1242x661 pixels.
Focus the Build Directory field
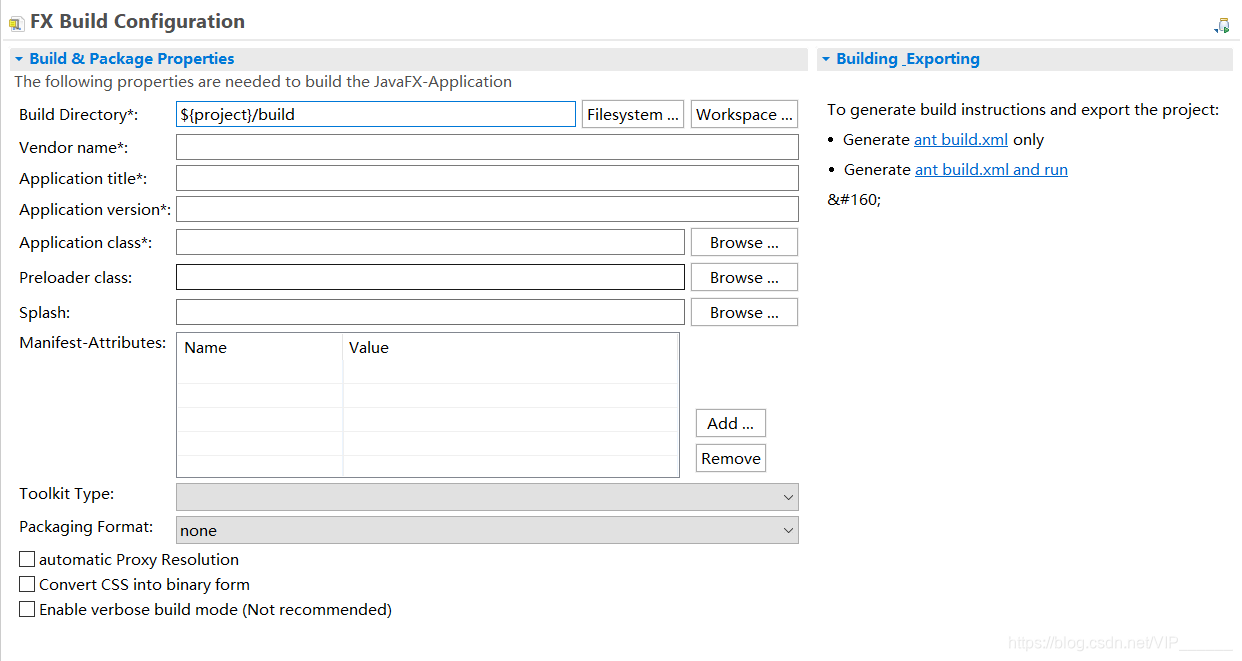tap(376, 114)
